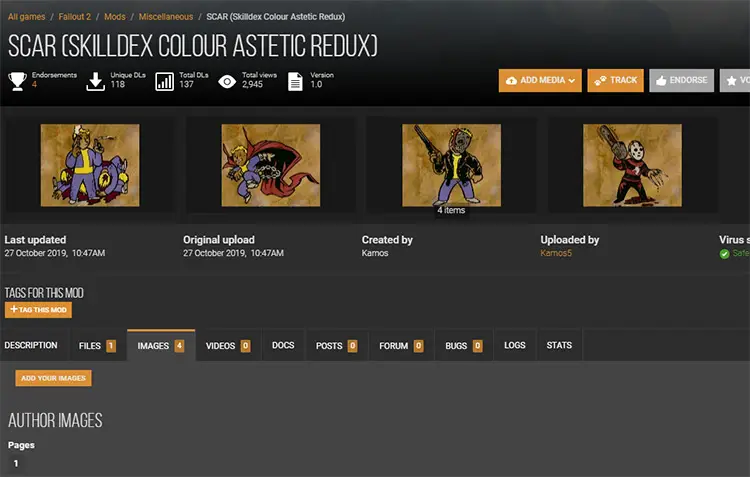
Task: Click page 1 in Author Images pagination
Action: click(x=16, y=463)
